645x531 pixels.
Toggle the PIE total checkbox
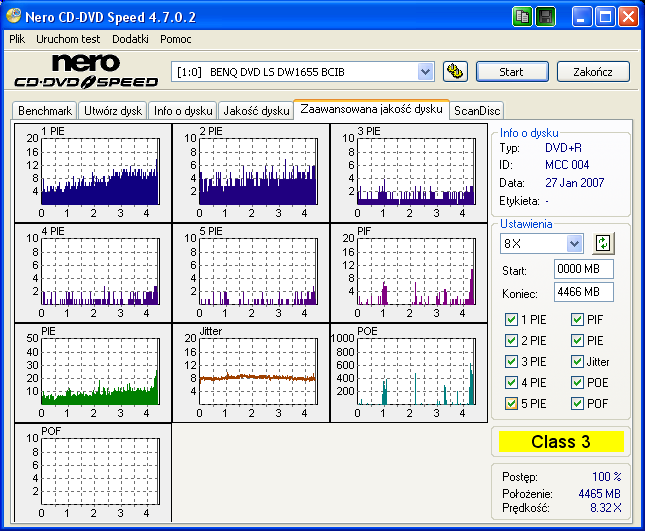pyautogui.click(x=577, y=341)
